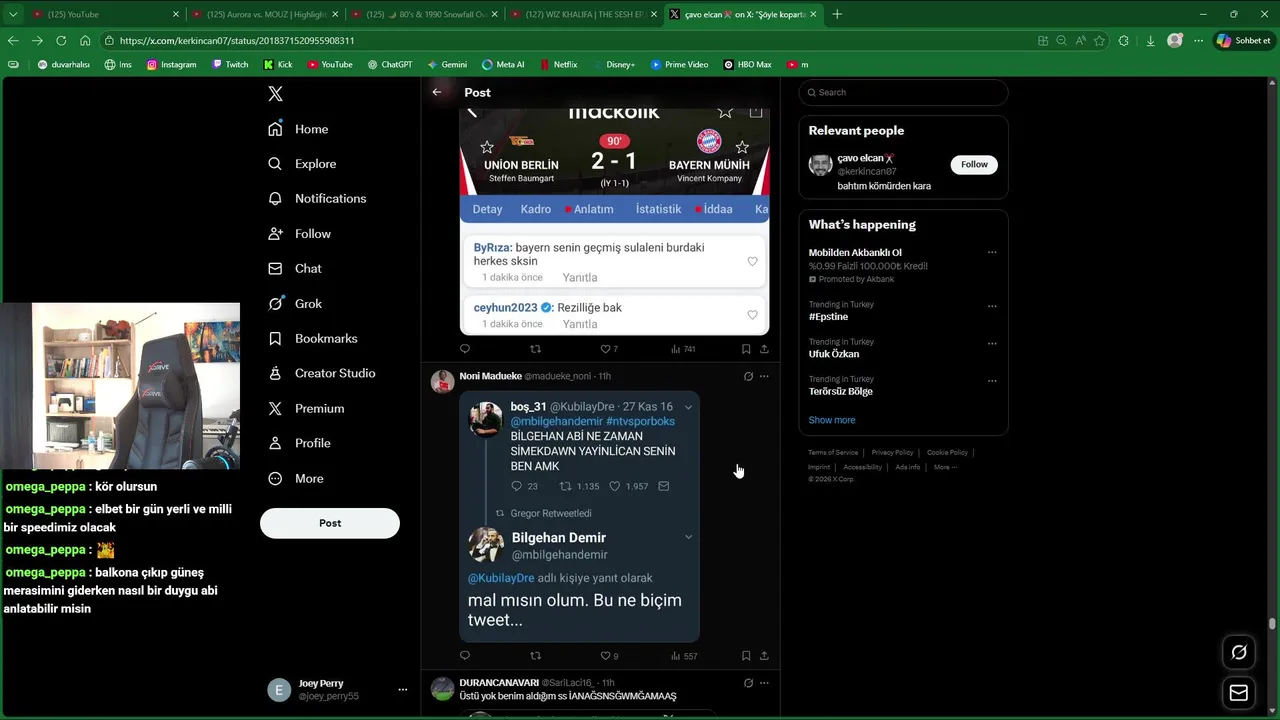The height and width of the screenshot is (720, 1280).
Task: Share the Union Berlin match post
Action: pyautogui.click(x=765, y=349)
